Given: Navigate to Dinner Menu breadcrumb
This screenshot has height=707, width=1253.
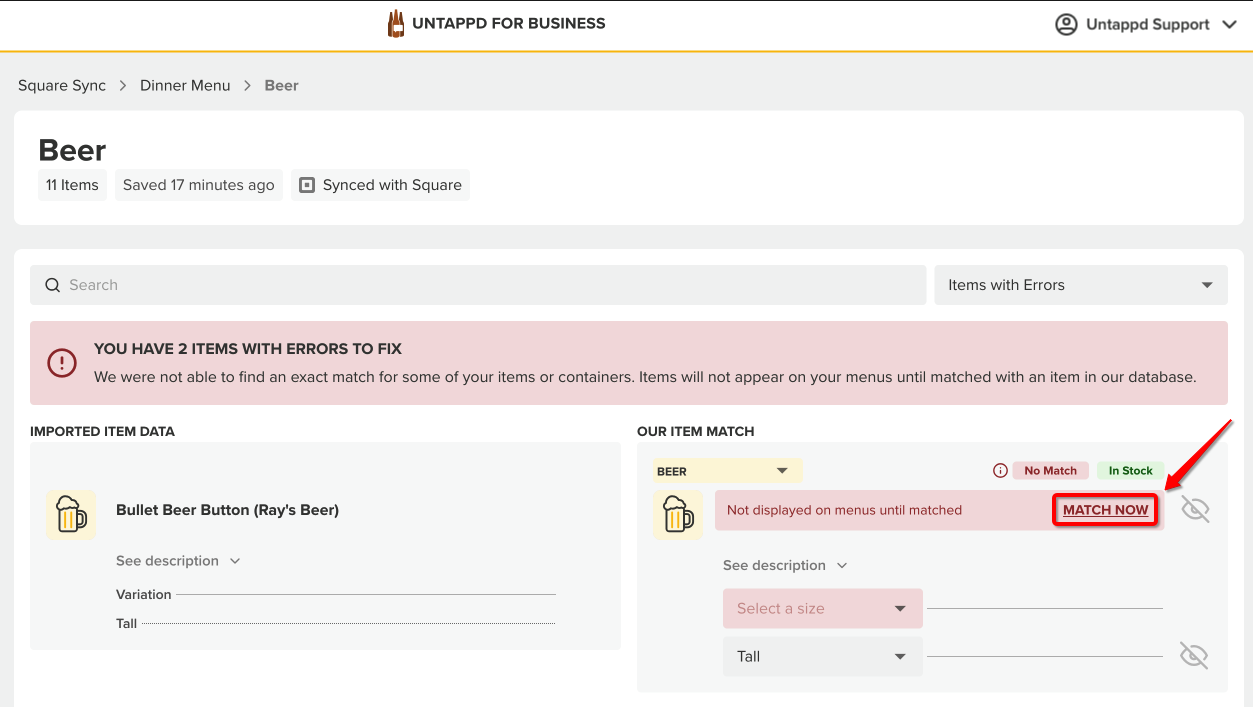Looking at the screenshot, I should (185, 85).
